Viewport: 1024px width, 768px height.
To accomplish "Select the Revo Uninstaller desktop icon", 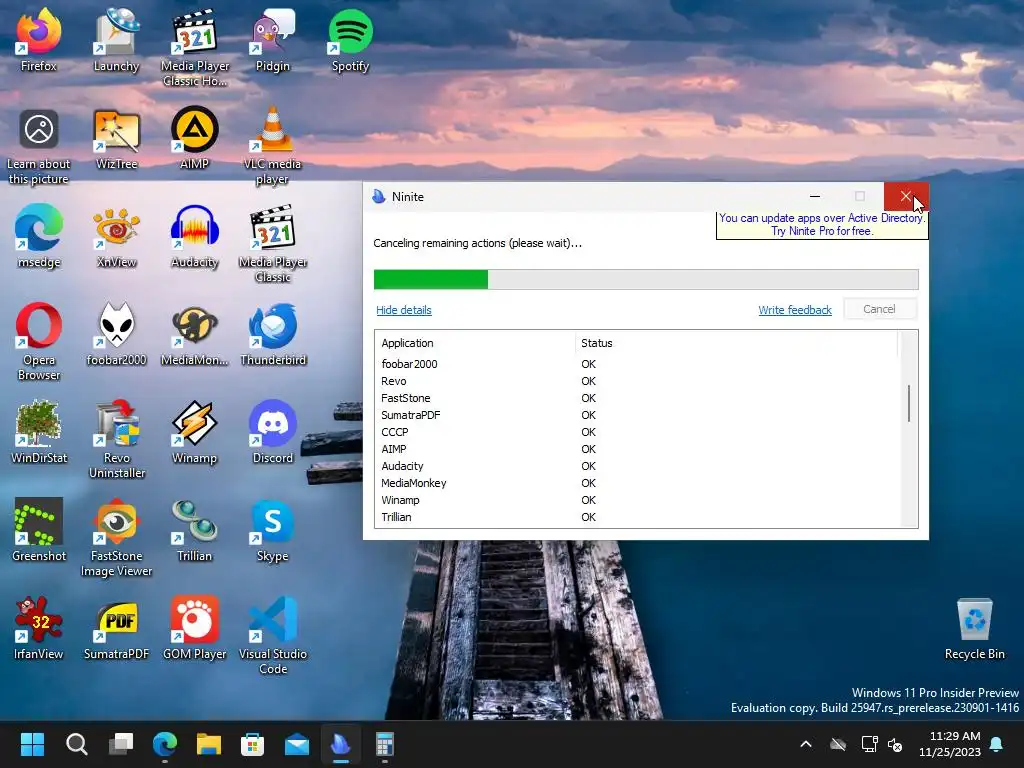I will pyautogui.click(x=116, y=440).
